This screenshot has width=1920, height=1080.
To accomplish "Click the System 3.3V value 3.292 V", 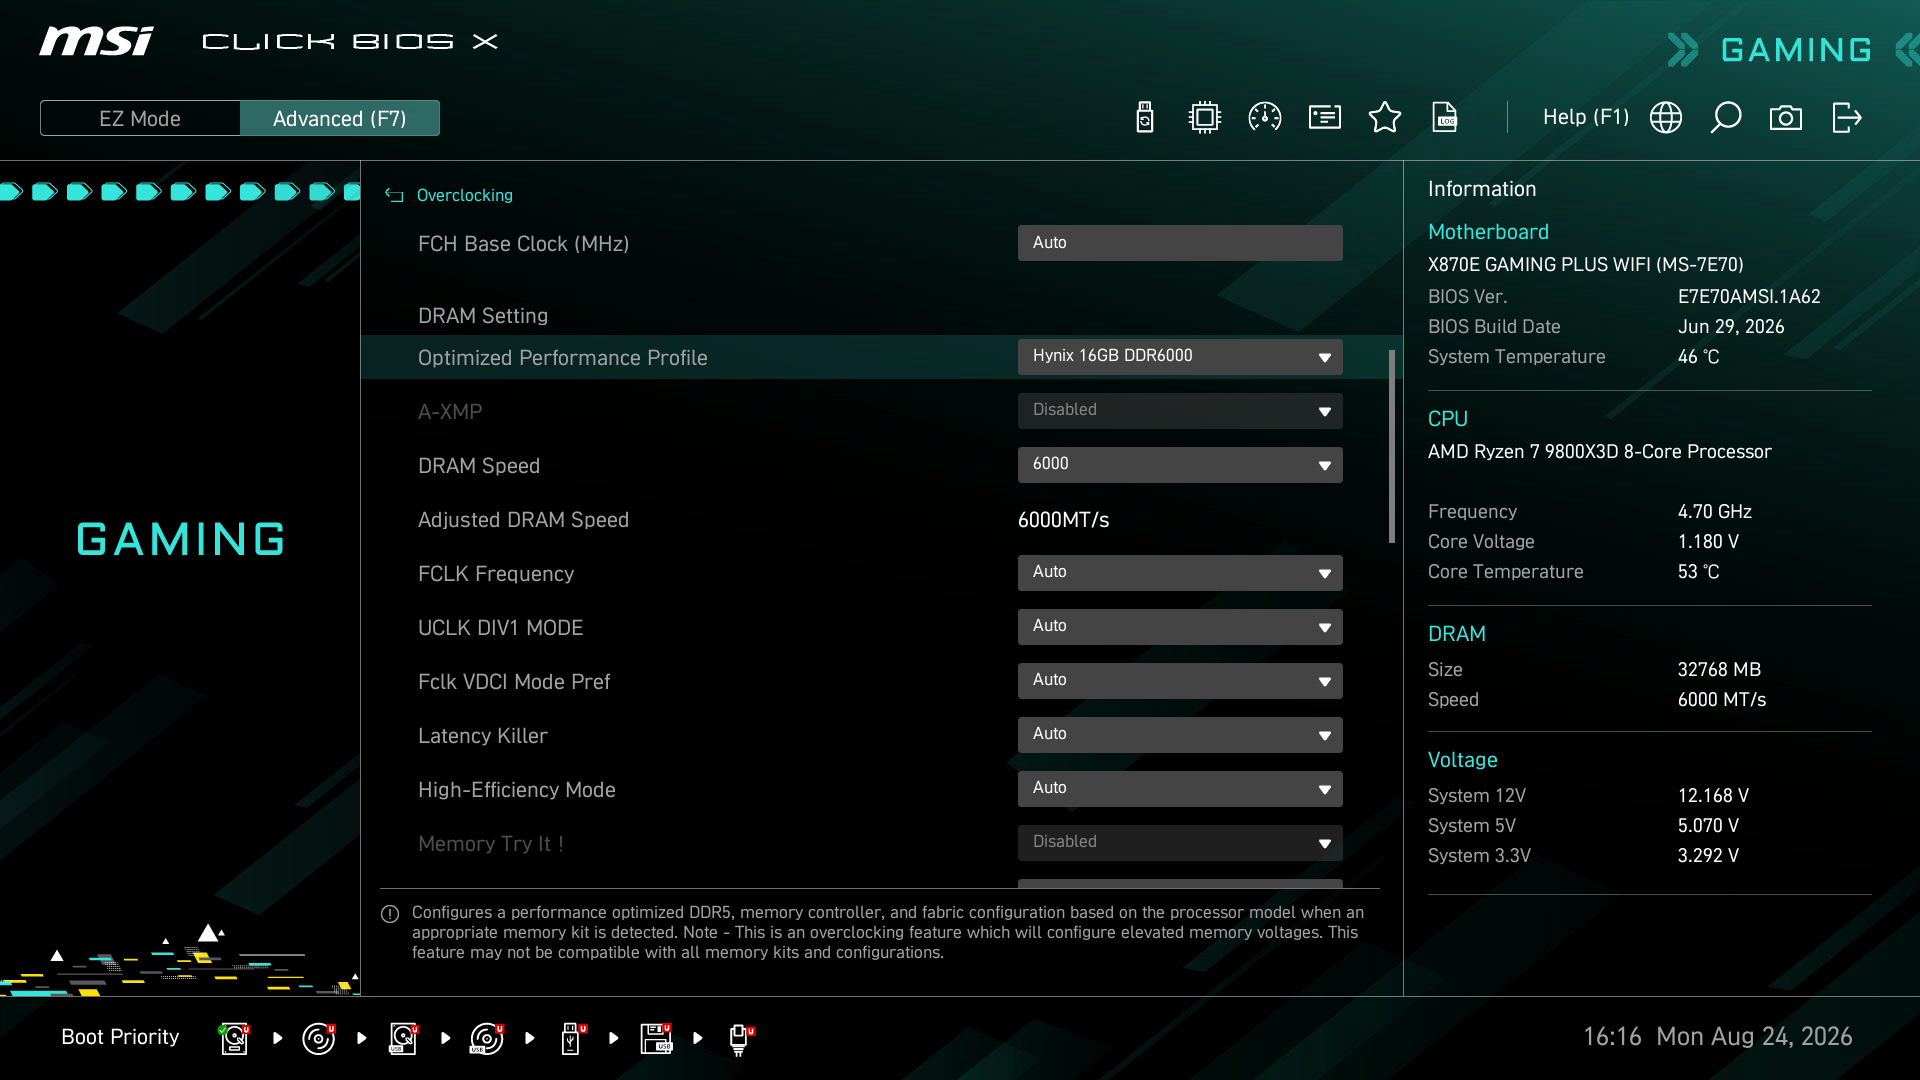I will 1708,856.
